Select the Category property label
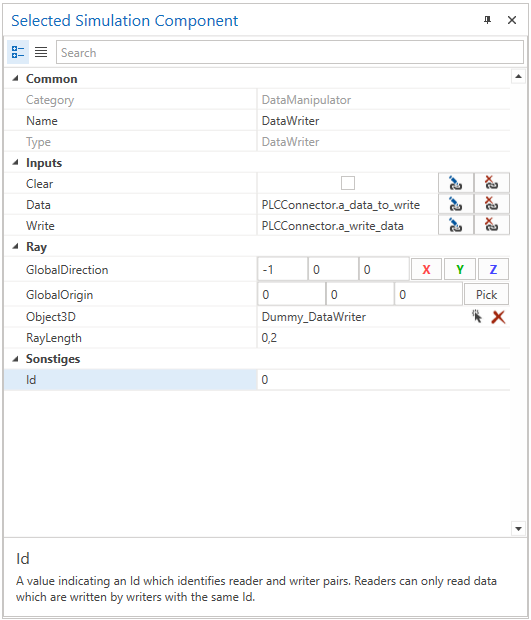 pos(50,100)
